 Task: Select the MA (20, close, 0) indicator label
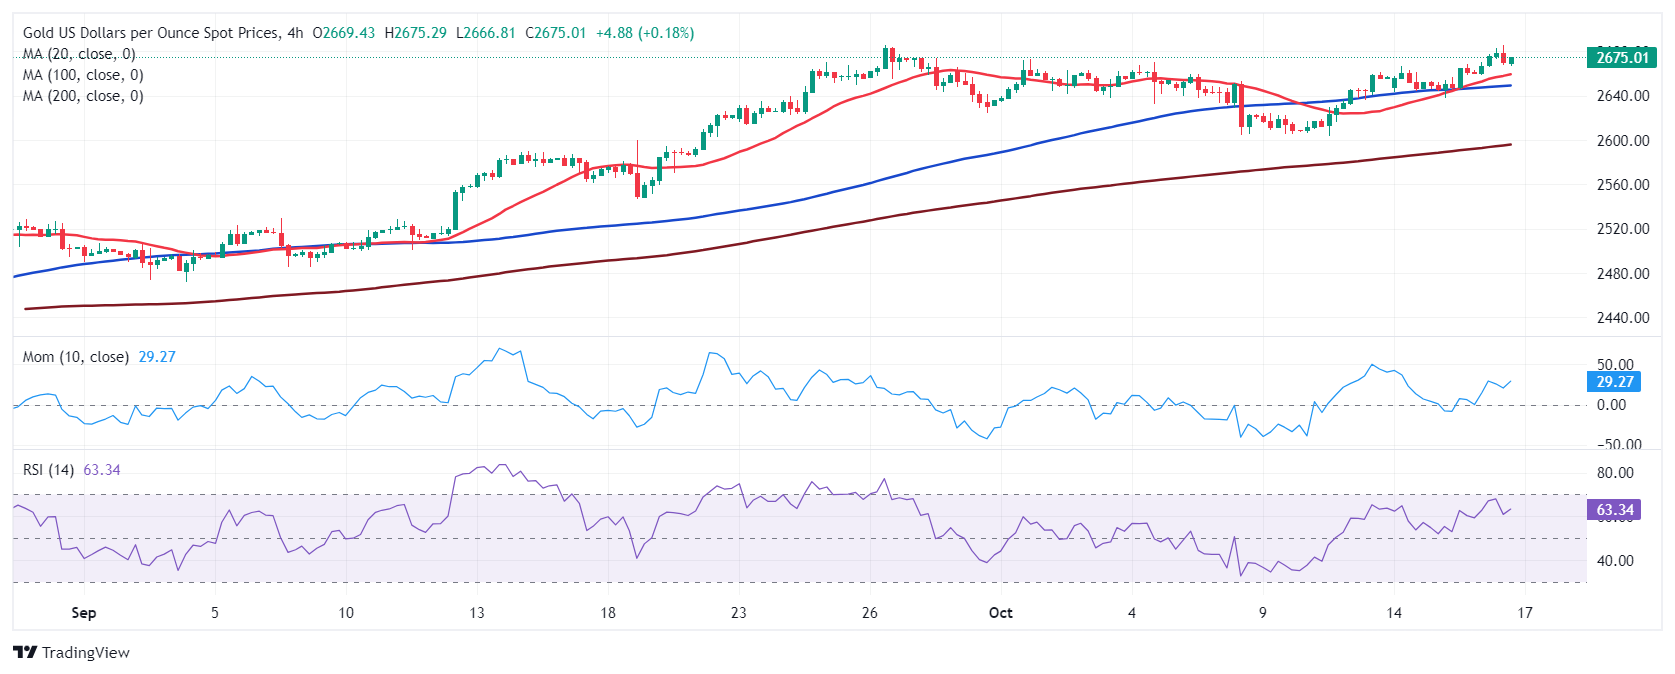pyautogui.click(x=79, y=54)
